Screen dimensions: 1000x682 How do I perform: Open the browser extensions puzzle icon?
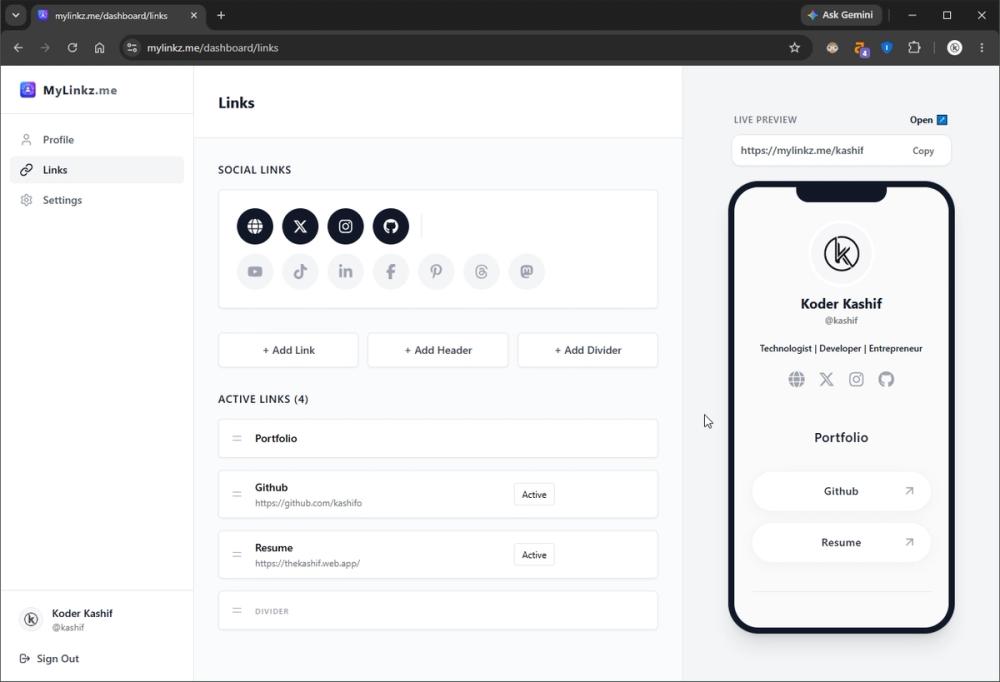(914, 48)
